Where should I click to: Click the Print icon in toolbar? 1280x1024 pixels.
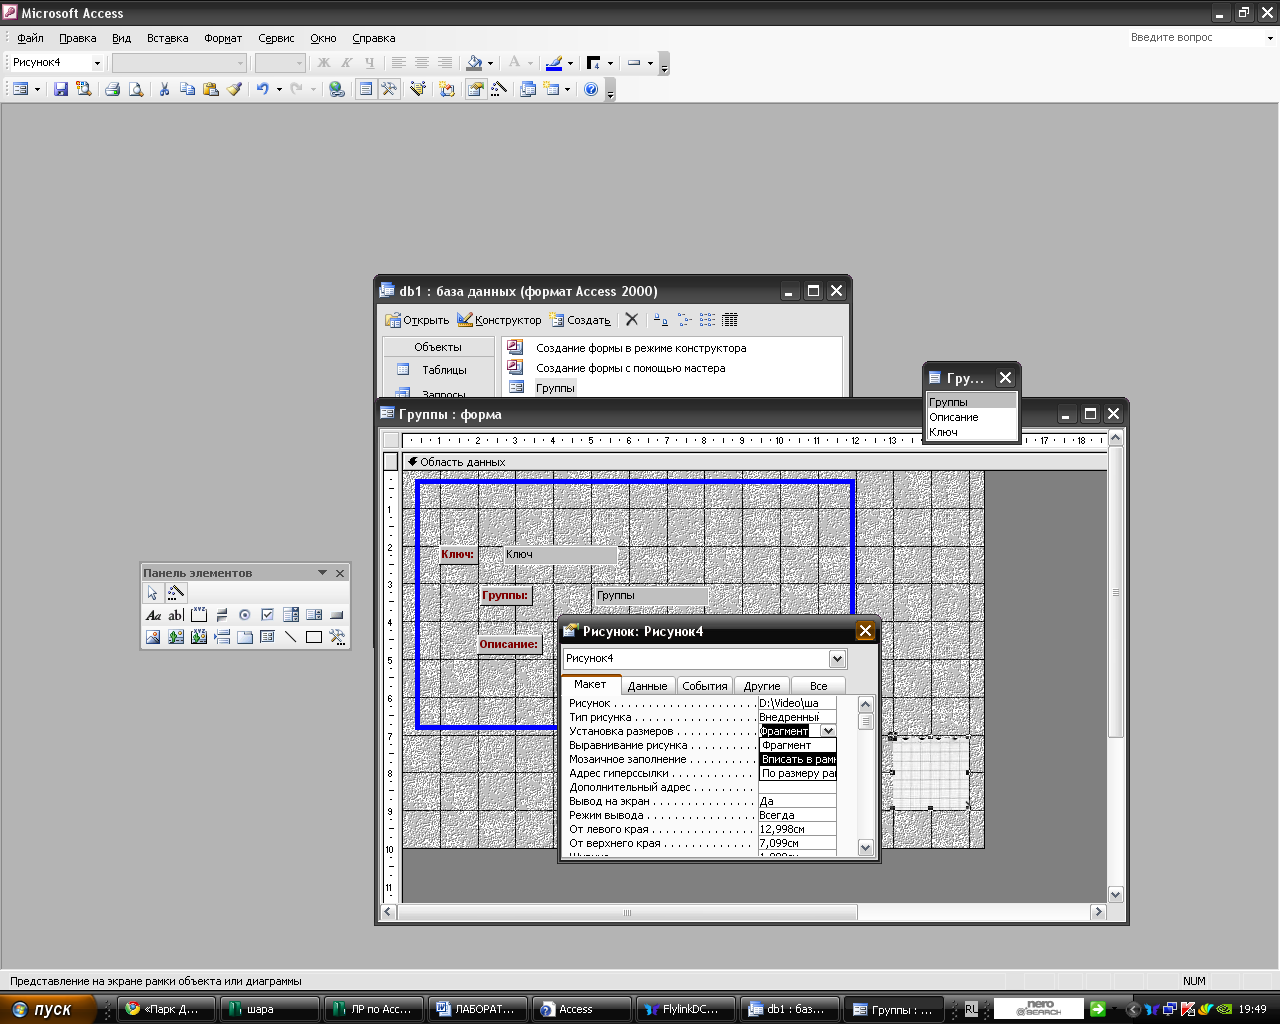coord(113,89)
